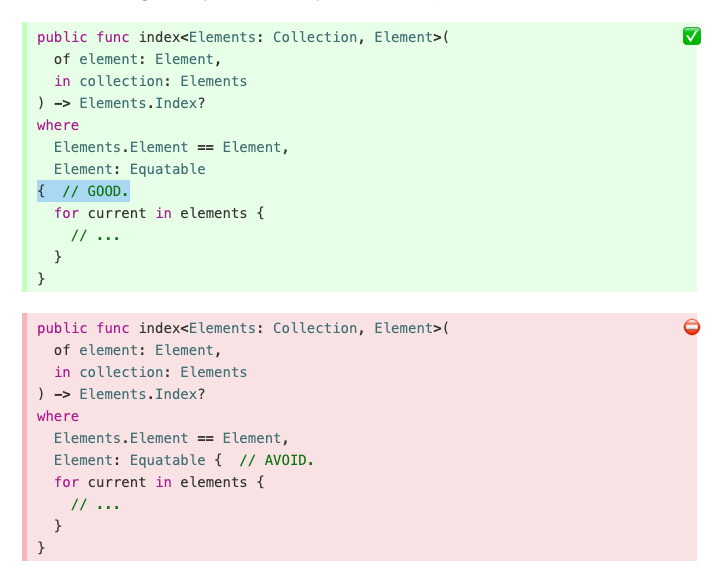The image size is (713, 582).
Task: Click 'func' keyword in red block
Action: tap(113, 328)
